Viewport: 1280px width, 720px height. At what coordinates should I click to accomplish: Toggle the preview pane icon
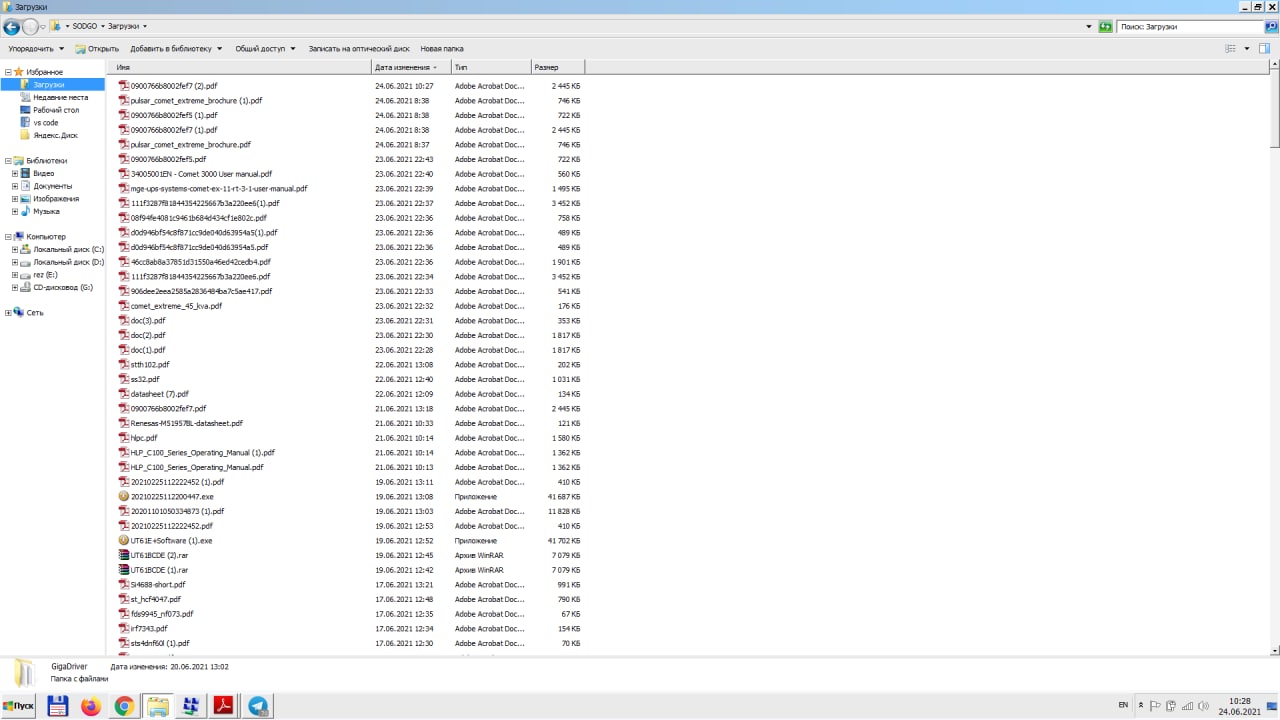tap(1264, 48)
